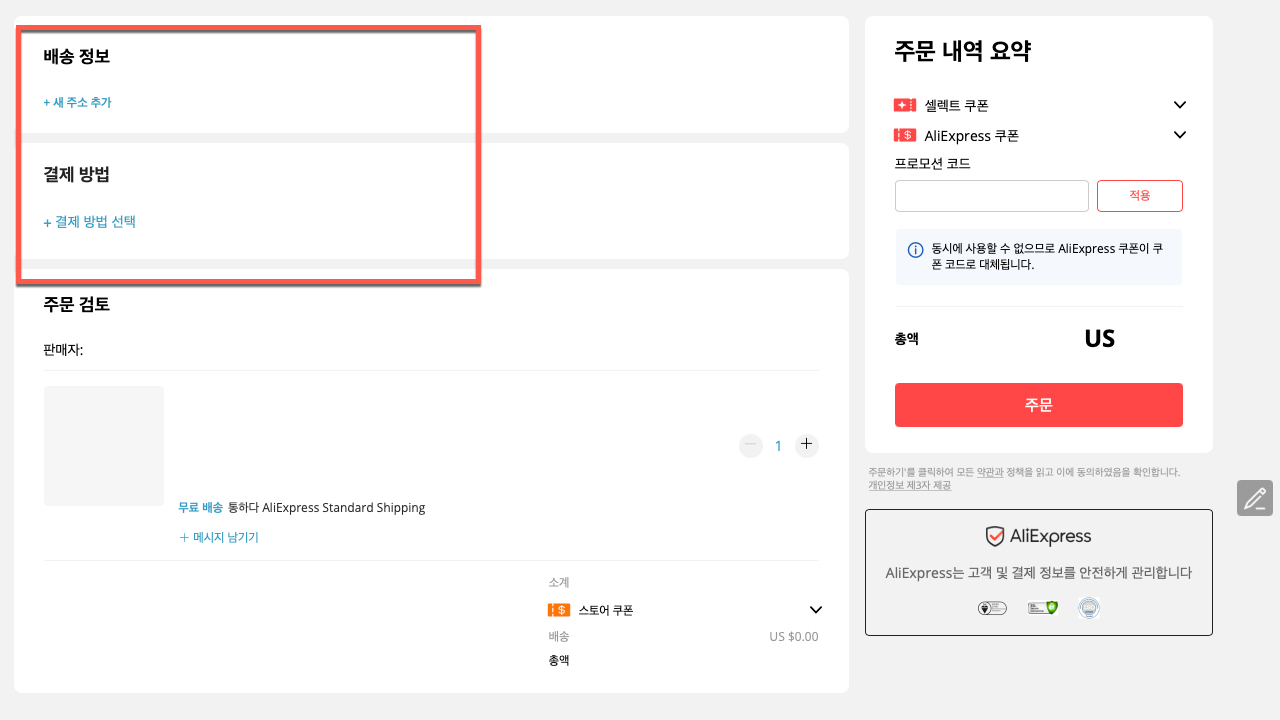Viewport: 1280px width, 720px height.
Task: Click the '주문 검토' heading
Action: pos(76,305)
